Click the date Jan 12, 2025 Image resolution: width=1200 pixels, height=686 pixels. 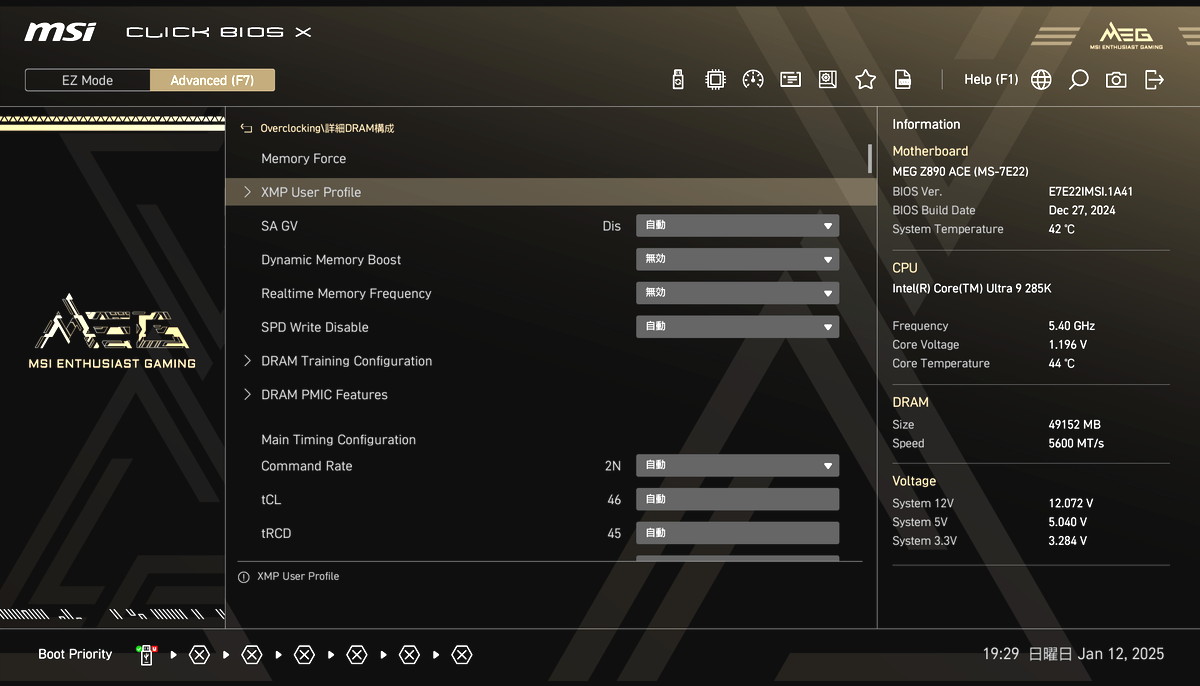1121,654
